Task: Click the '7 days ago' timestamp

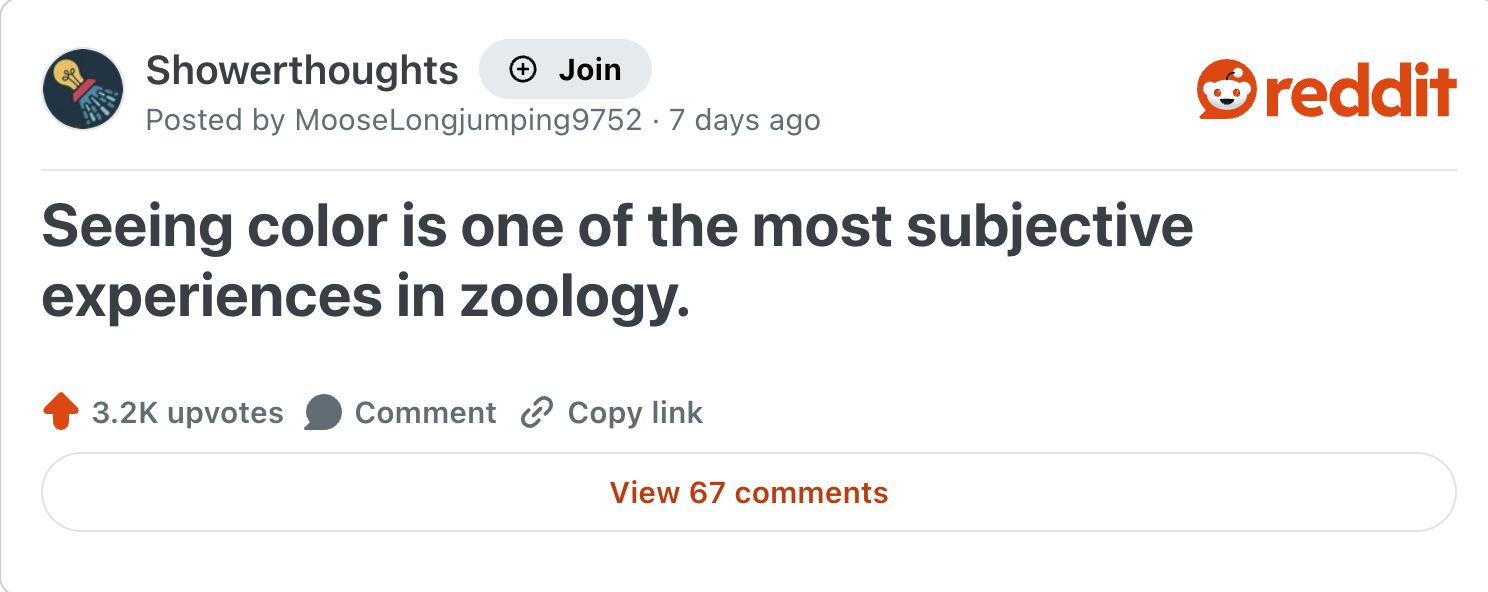Action: coord(745,121)
